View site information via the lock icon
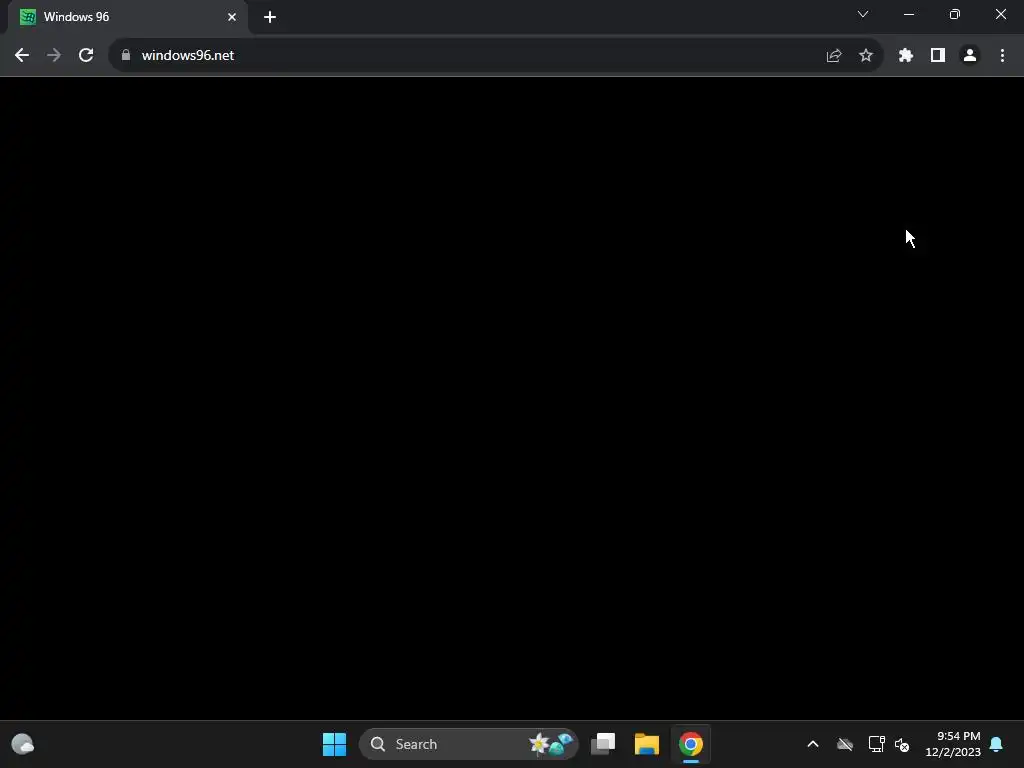Image resolution: width=1024 pixels, height=768 pixels. [126, 56]
